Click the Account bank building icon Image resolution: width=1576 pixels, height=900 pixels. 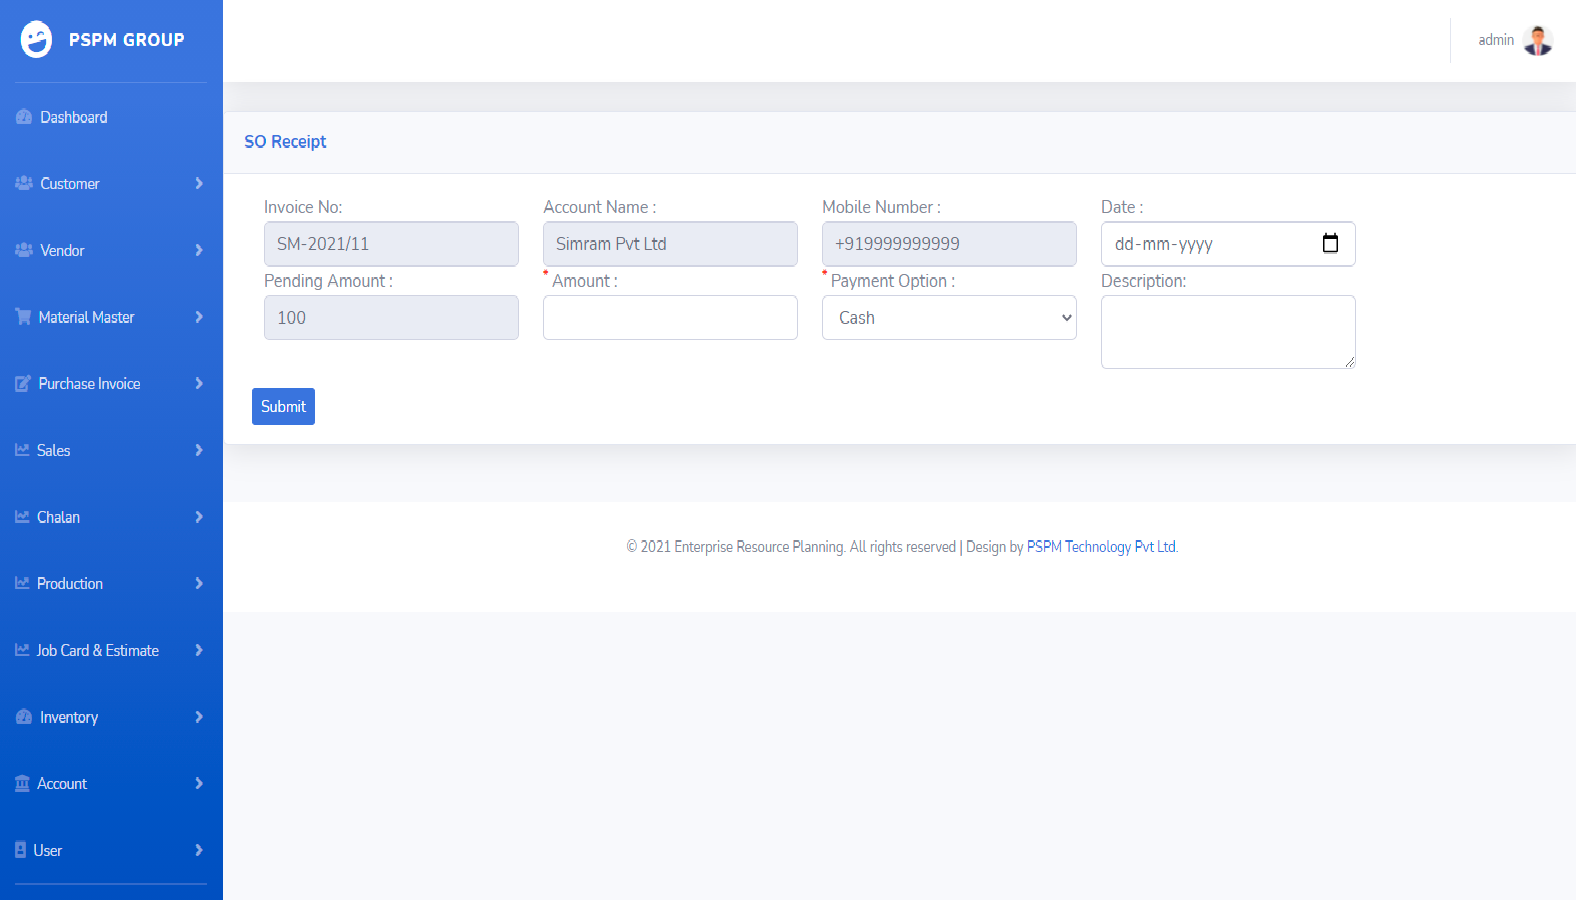click(x=22, y=784)
